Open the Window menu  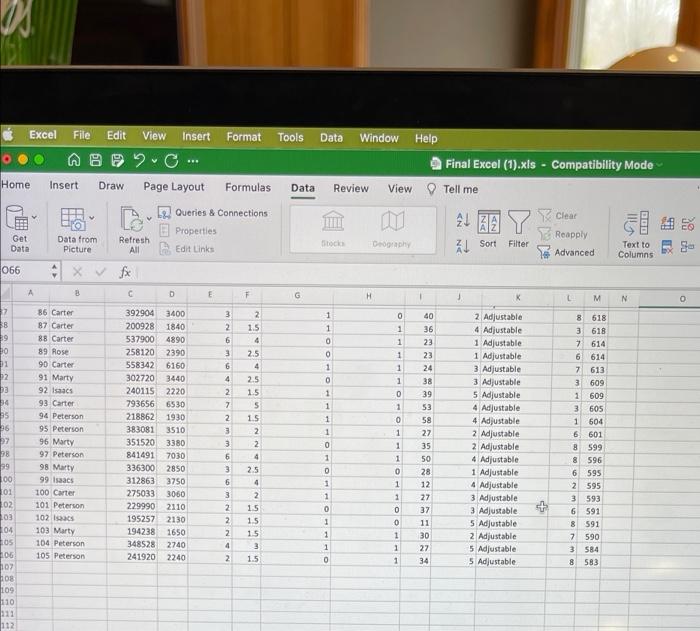click(379, 138)
